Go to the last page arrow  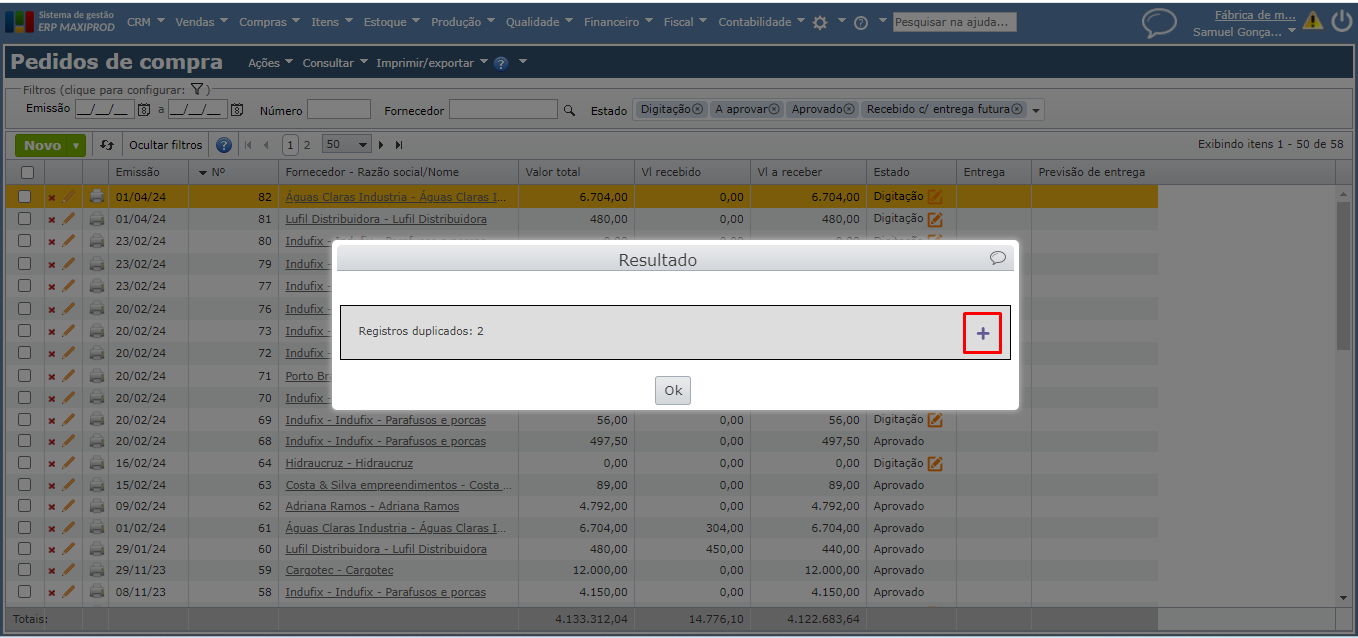(x=399, y=145)
